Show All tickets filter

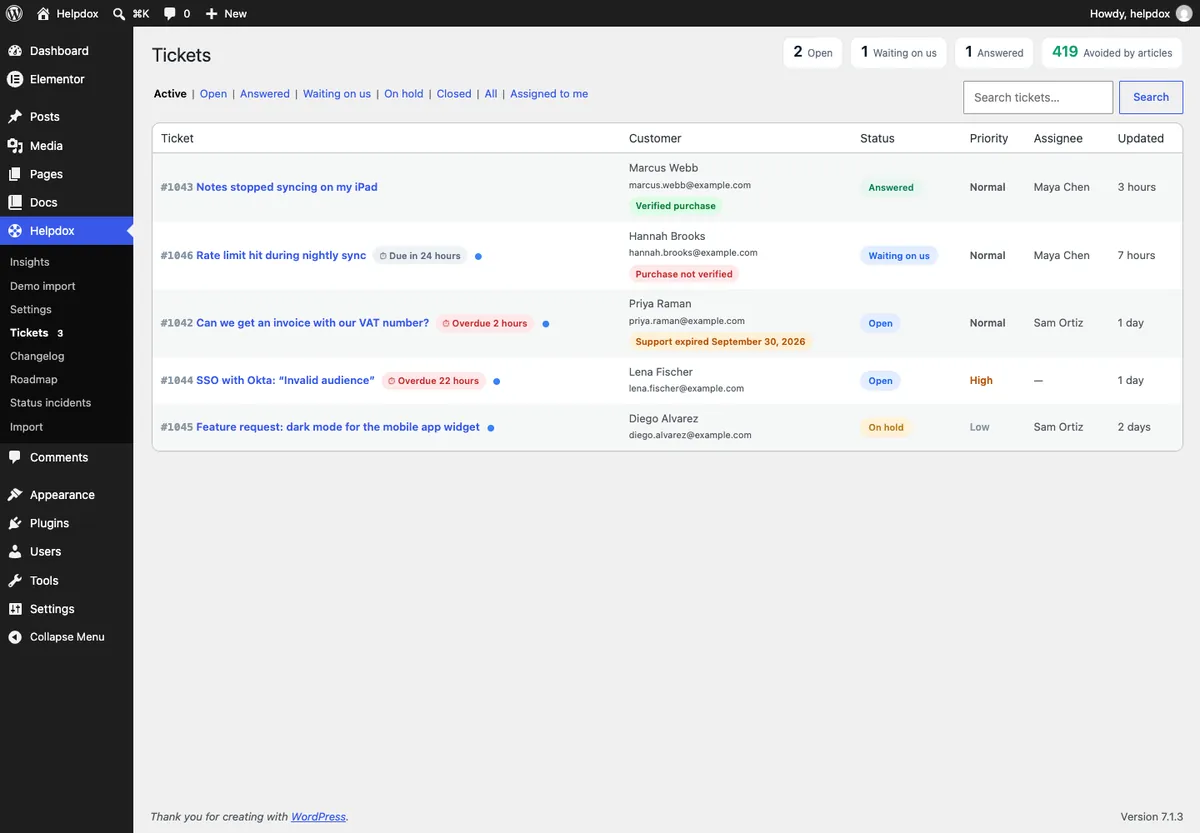click(491, 94)
